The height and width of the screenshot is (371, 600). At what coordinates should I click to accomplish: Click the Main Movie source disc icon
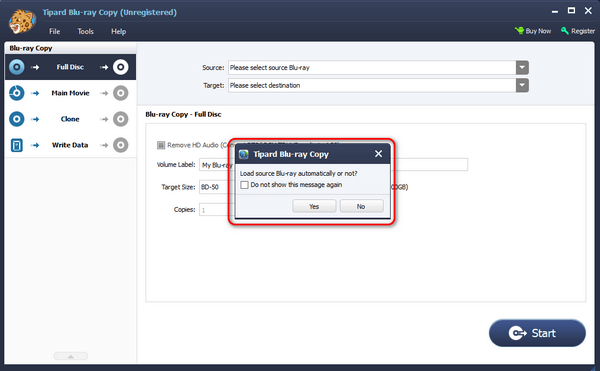pos(16,93)
